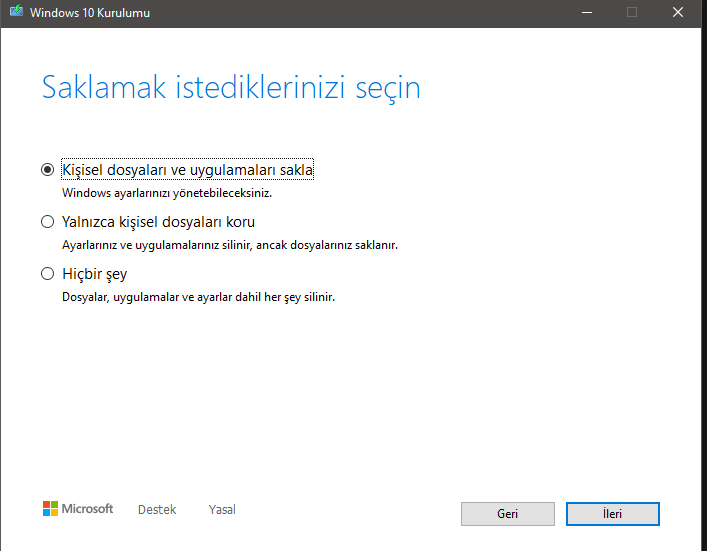The height and width of the screenshot is (551, 707).
Task: Select the 'Hiçbir şey' radio button
Action: [x=47, y=274]
